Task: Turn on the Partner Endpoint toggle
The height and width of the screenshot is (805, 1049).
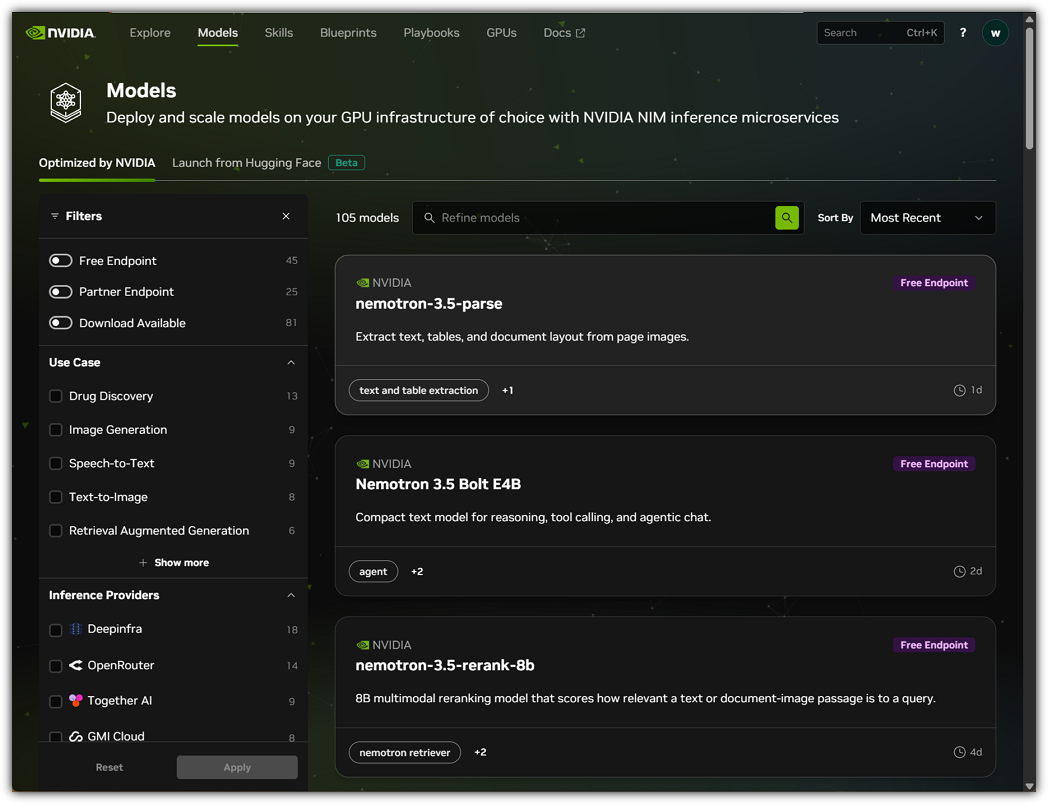Action: click(61, 292)
